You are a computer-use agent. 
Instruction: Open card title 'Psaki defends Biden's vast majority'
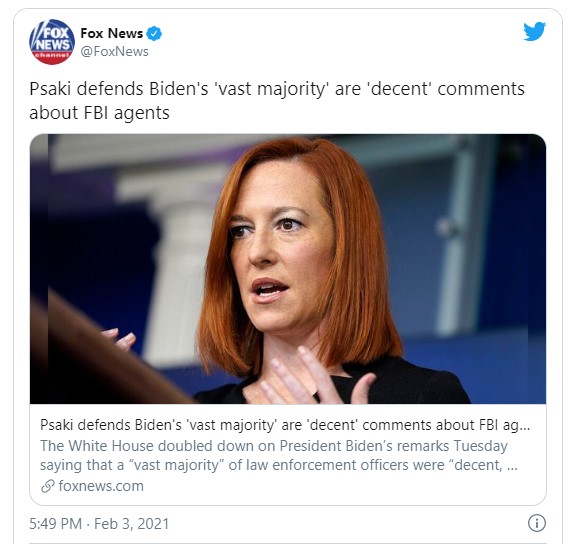(x=285, y=425)
